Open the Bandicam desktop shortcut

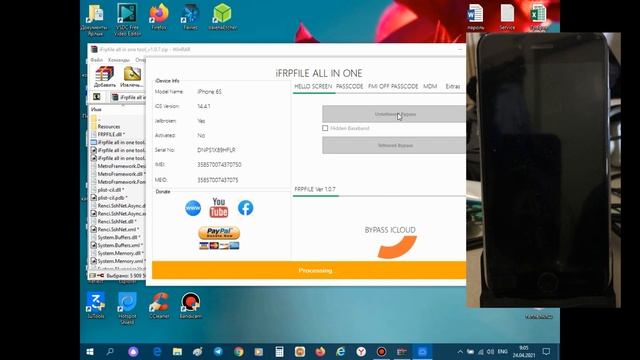tap(191, 304)
